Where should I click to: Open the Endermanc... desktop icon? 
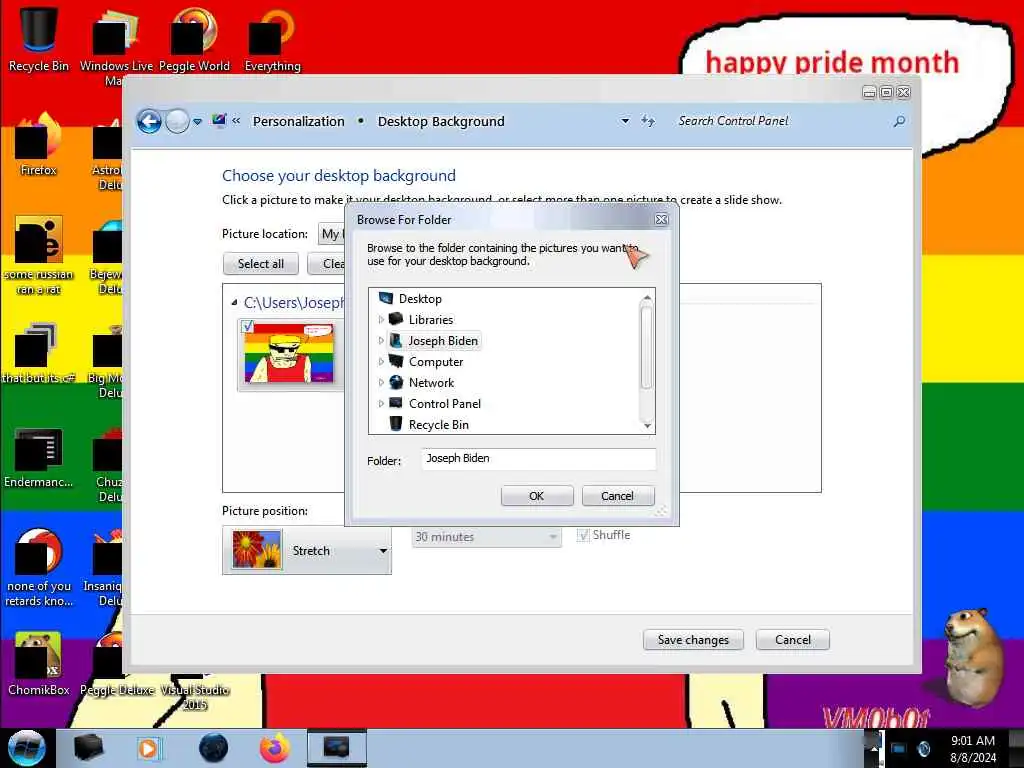(x=39, y=457)
